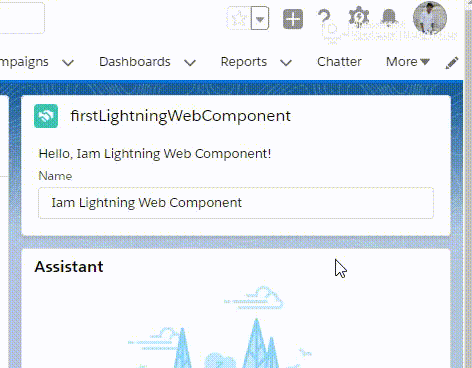Click the pencil edit navigation icon

click(x=452, y=63)
